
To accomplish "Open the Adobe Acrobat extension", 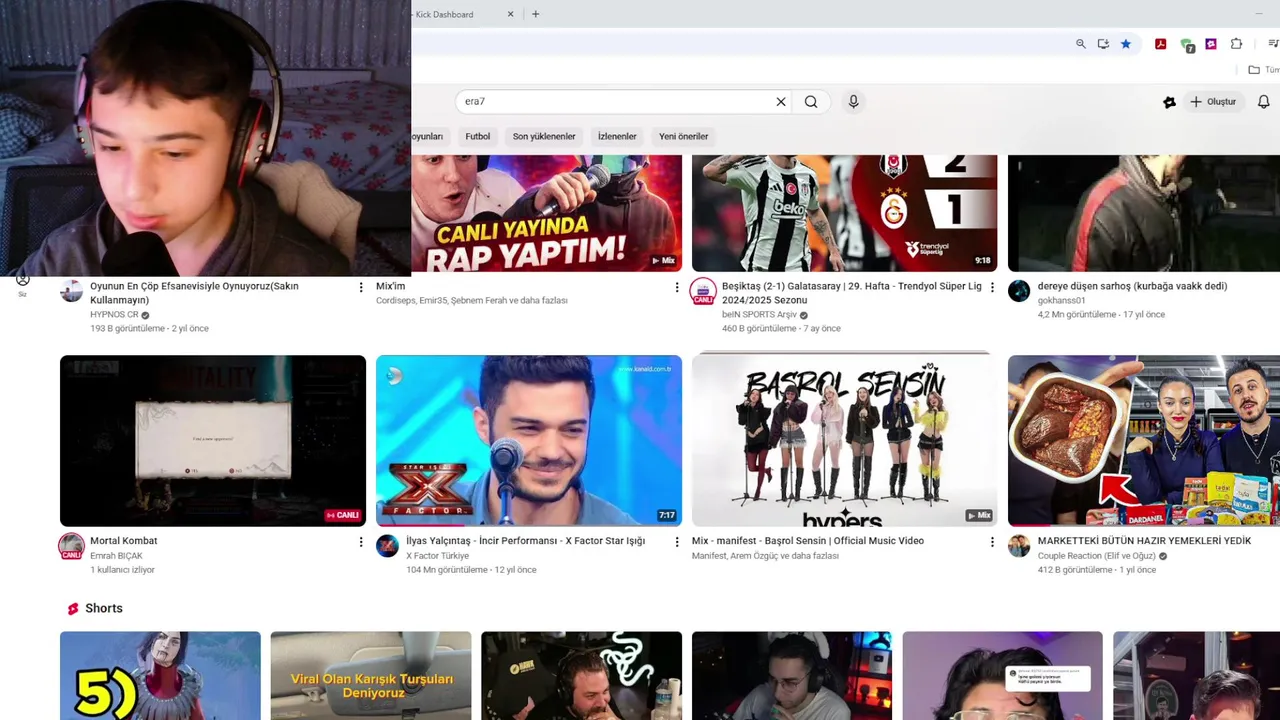I will [x=1160, y=44].
